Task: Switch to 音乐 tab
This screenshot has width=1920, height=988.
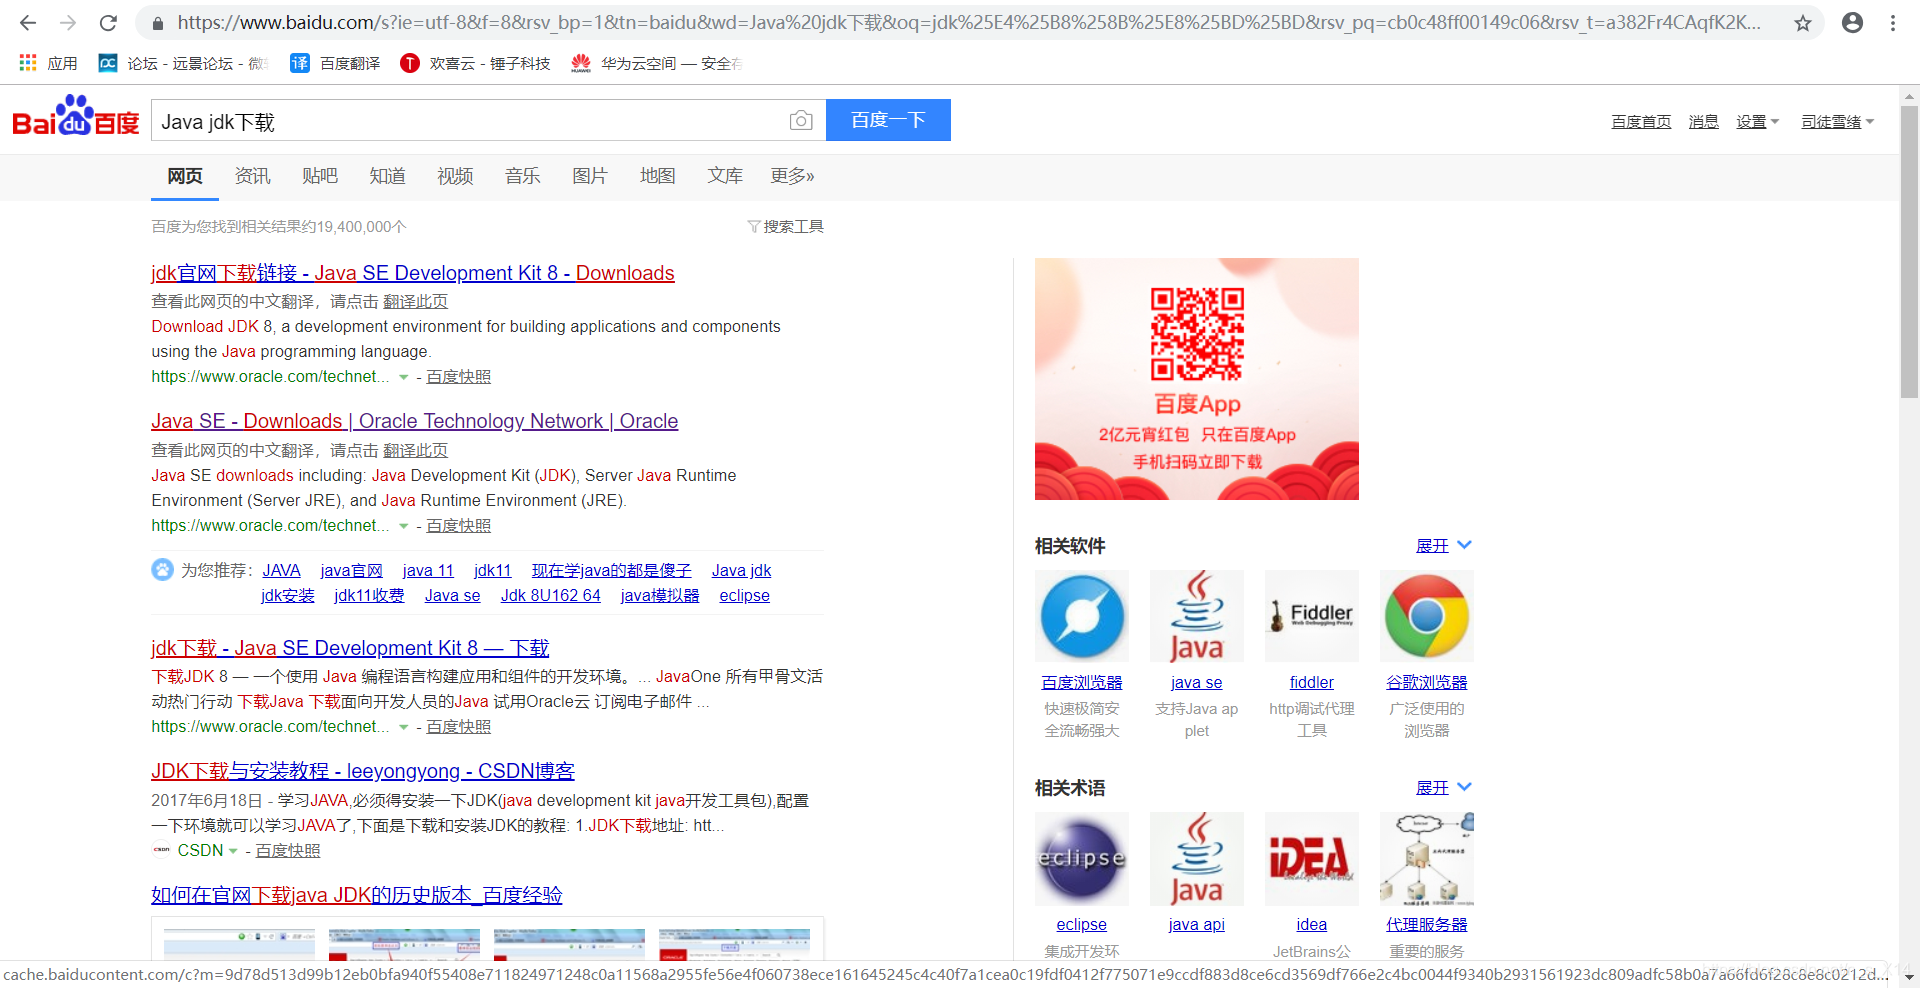Action: pyautogui.click(x=522, y=176)
